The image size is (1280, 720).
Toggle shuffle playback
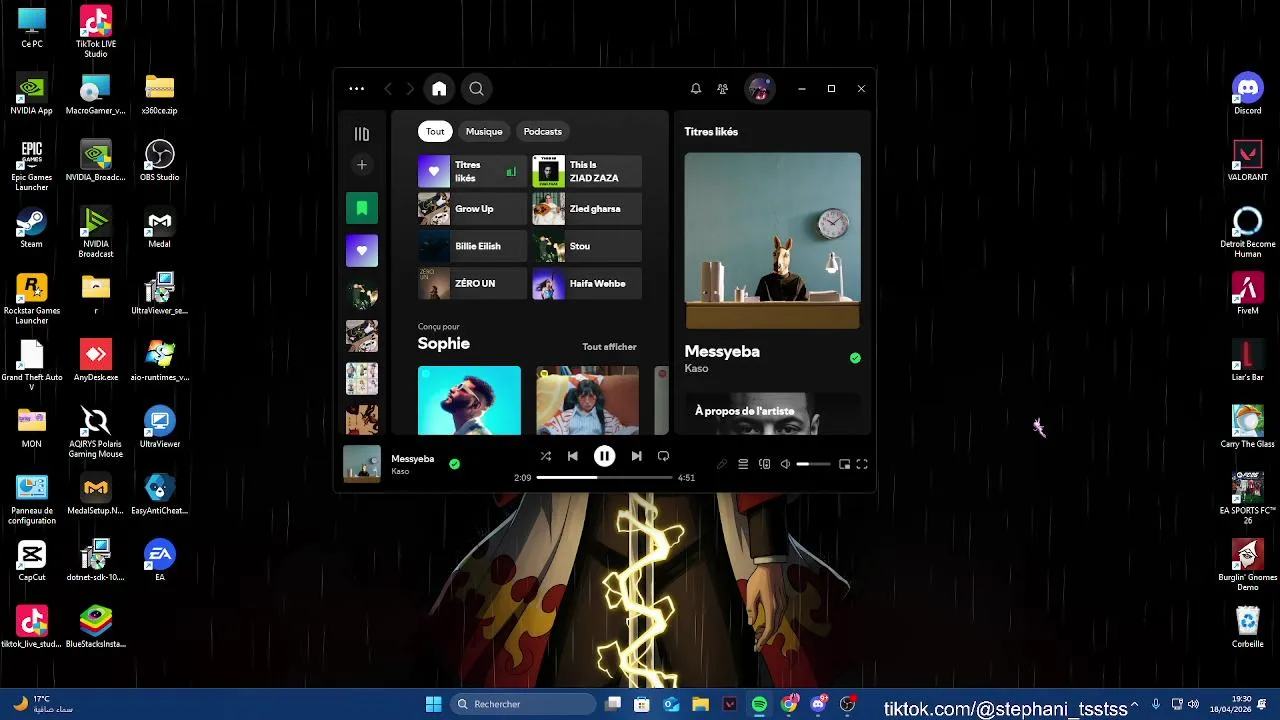tap(546, 456)
